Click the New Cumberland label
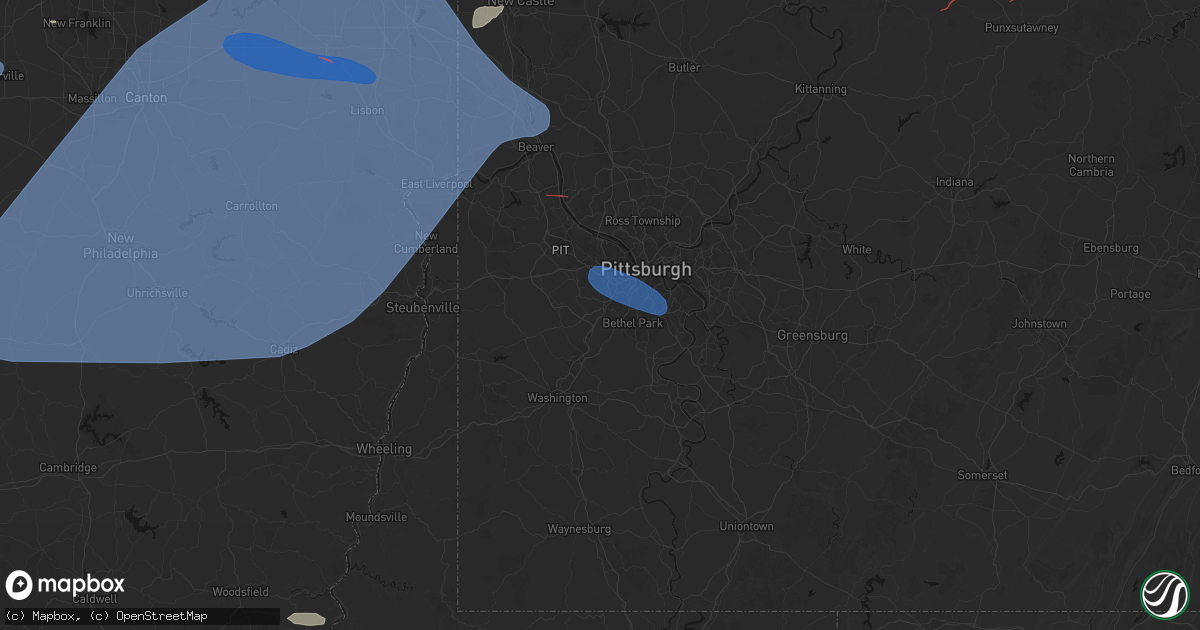Screen dimensions: 1200x630 426,243
